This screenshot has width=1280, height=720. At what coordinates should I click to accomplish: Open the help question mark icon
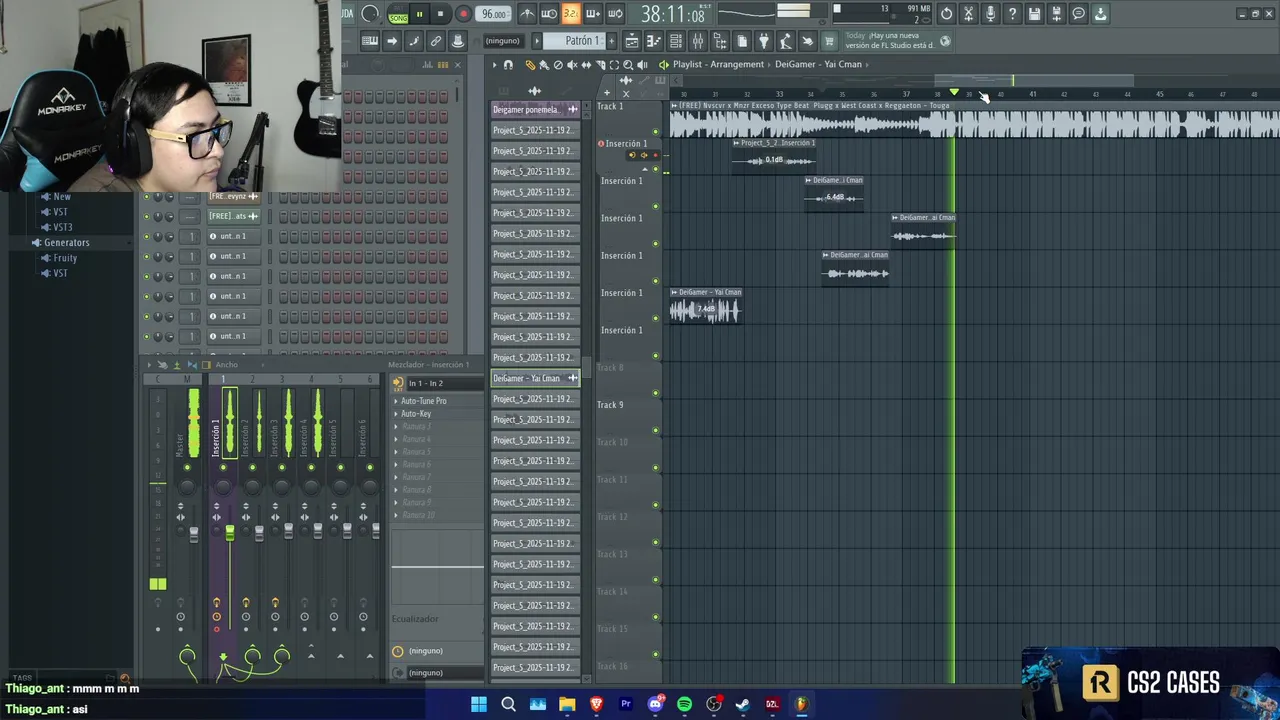tap(1012, 14)
